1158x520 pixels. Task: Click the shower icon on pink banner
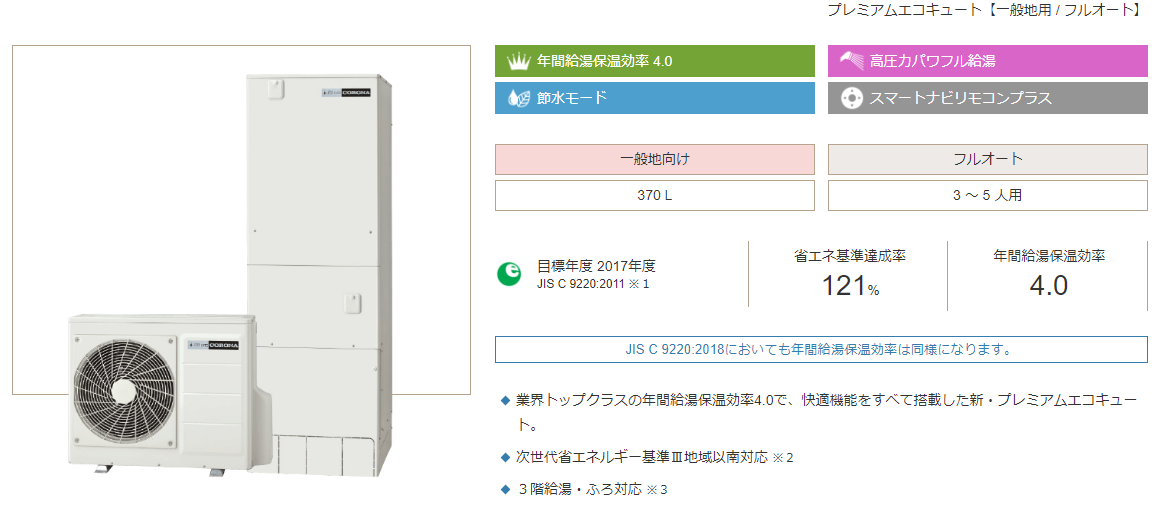point(852,61)
